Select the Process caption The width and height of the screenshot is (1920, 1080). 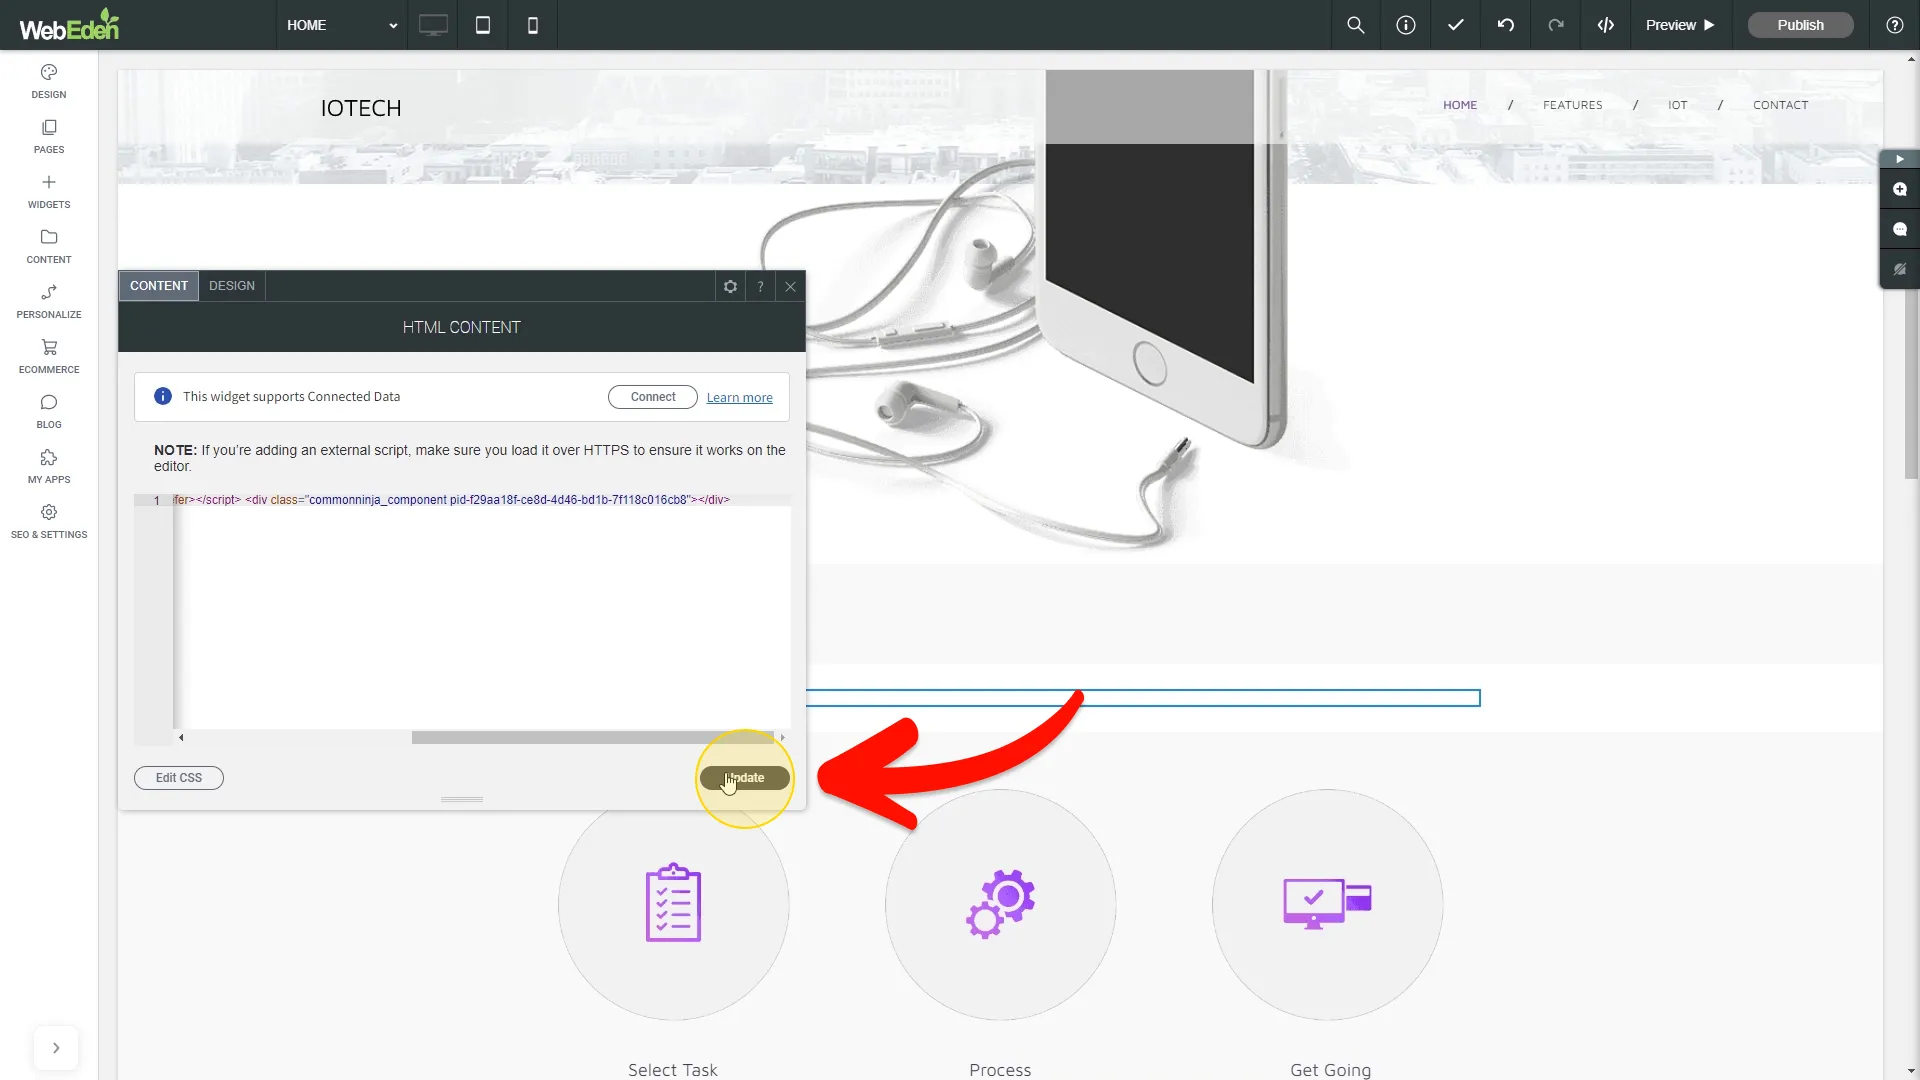(x=1000, y=1070)
